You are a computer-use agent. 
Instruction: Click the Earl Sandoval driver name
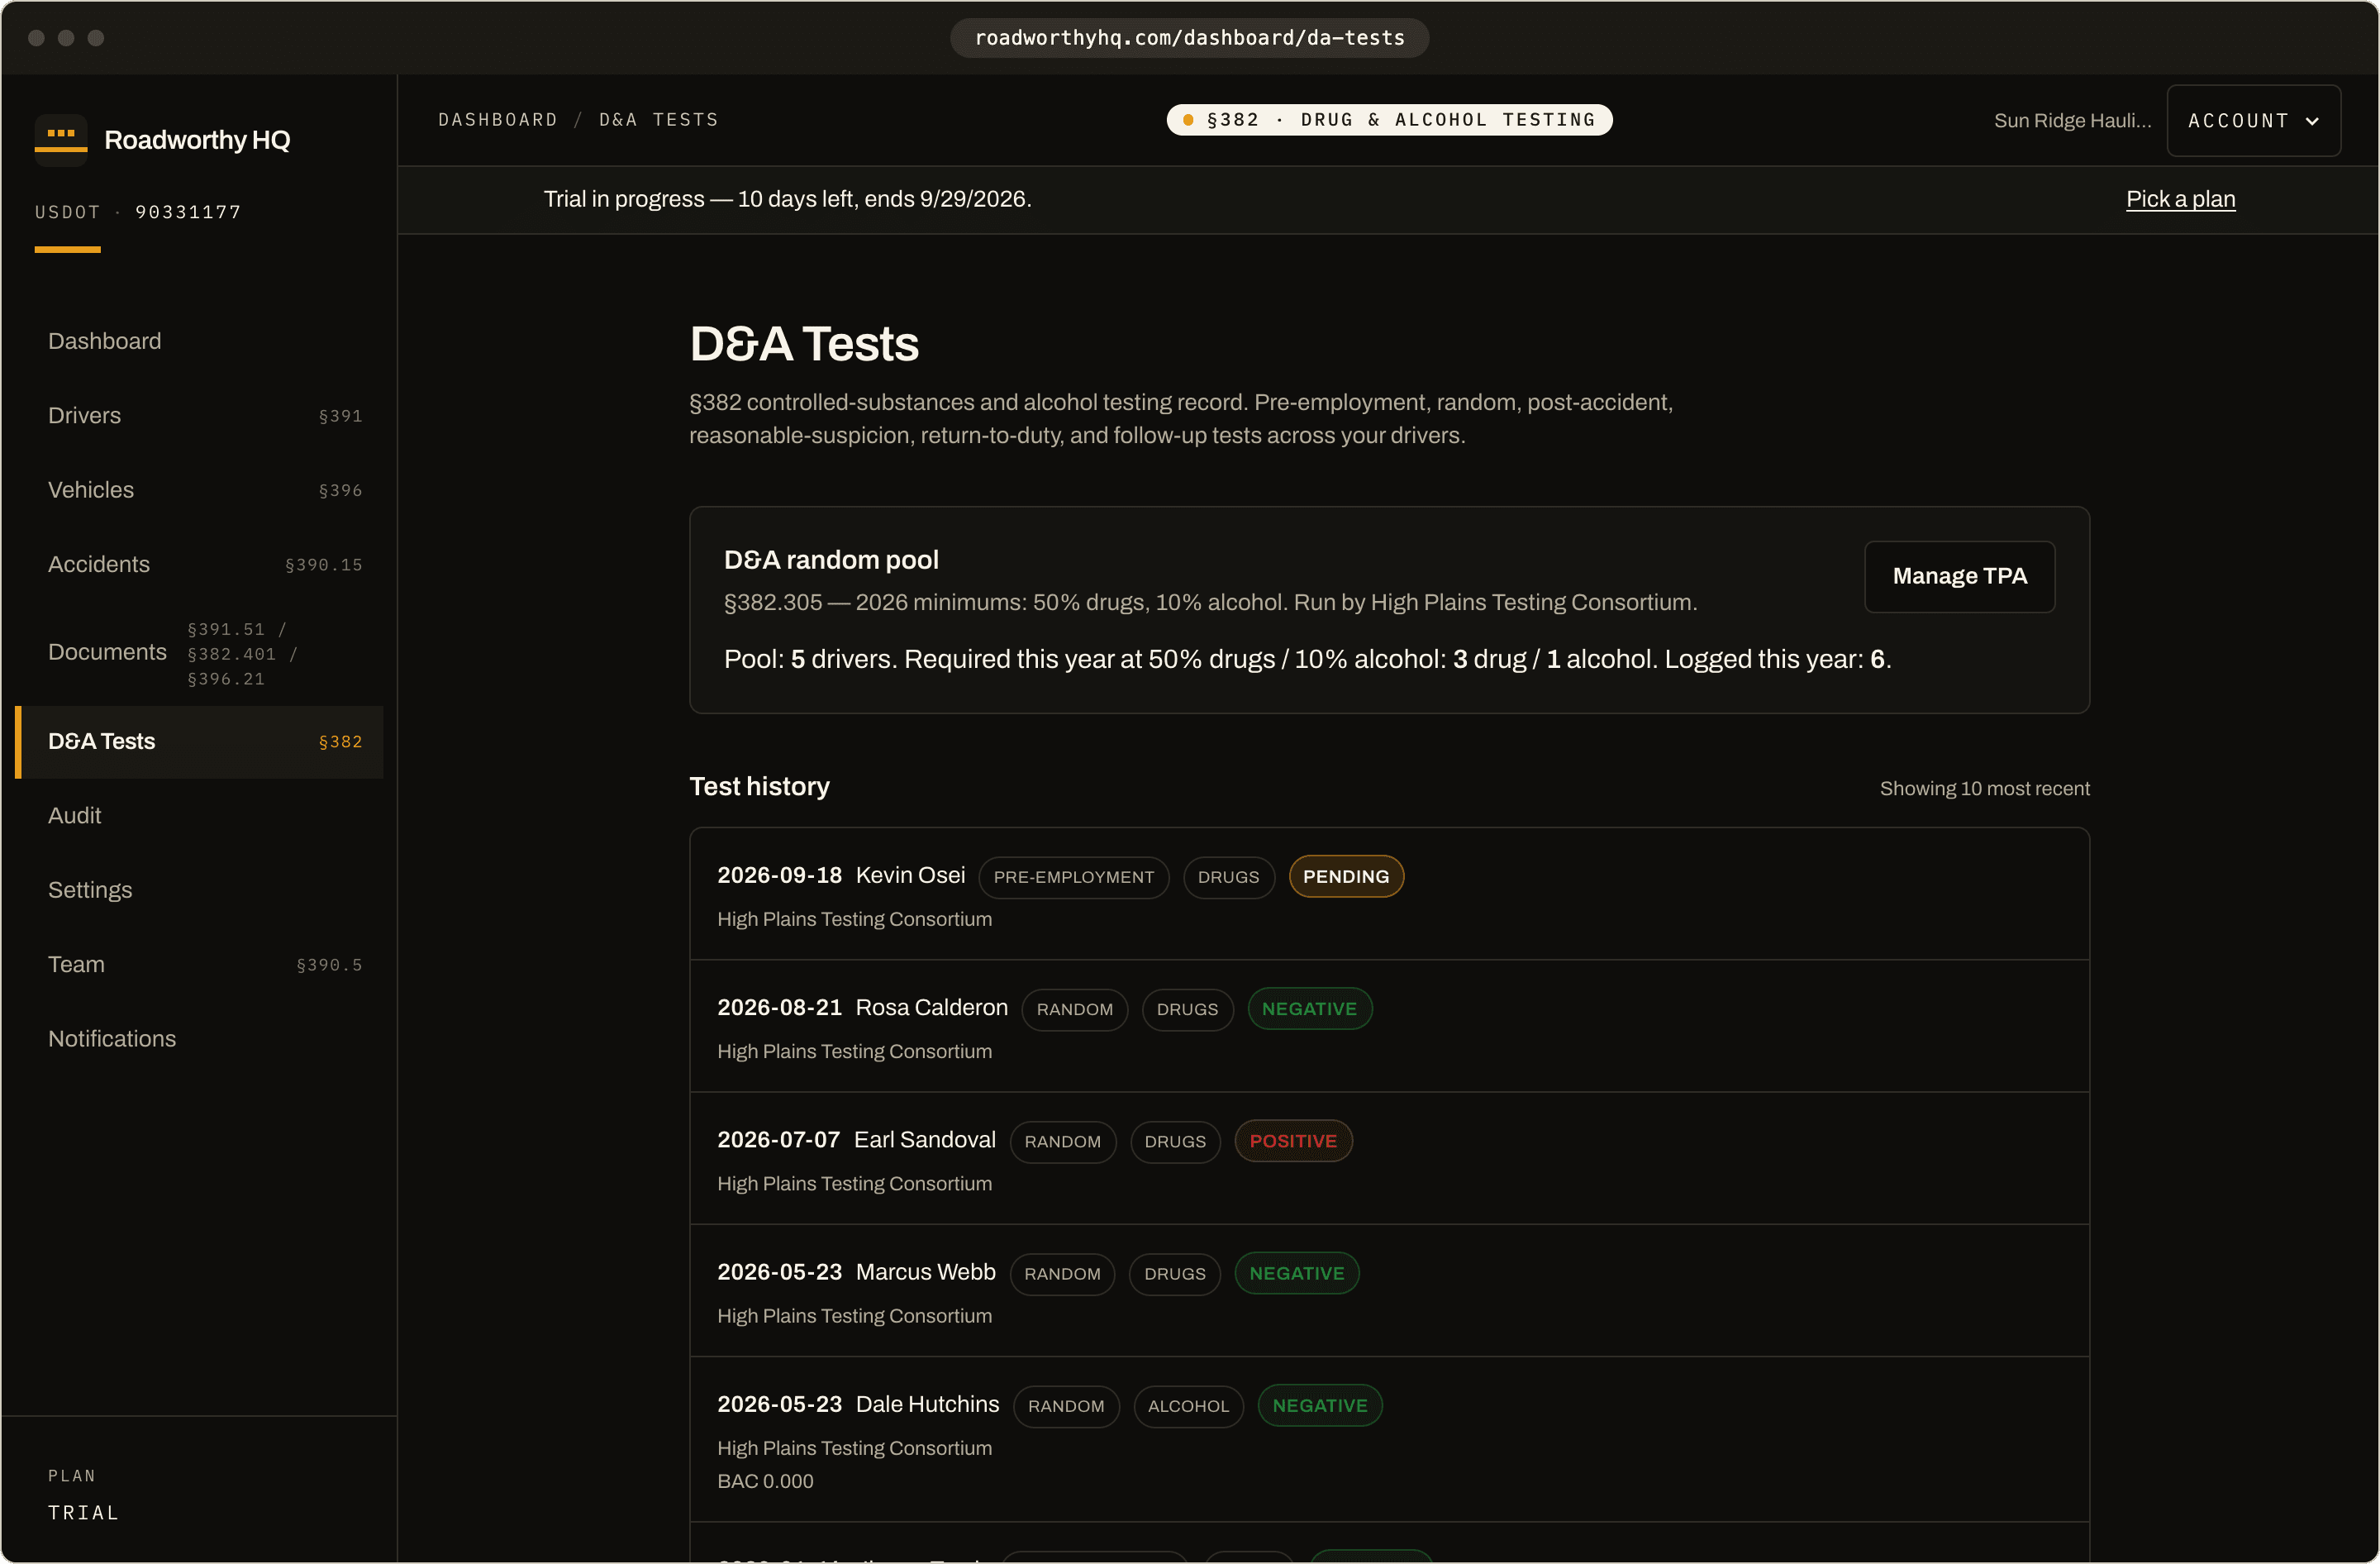(925, 1140)
